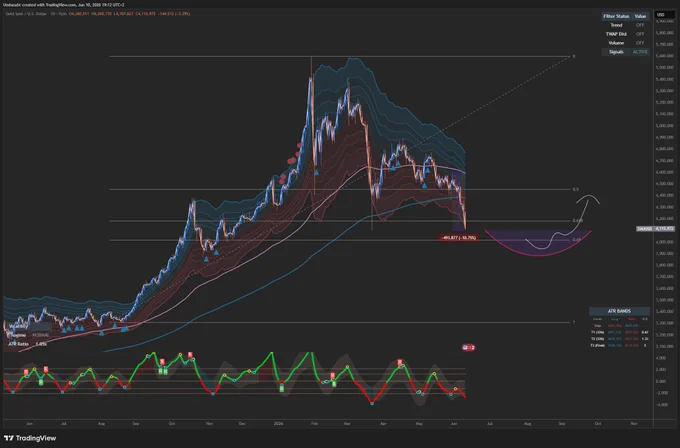
Task: Select the Trend filter row
Action: 625,25
